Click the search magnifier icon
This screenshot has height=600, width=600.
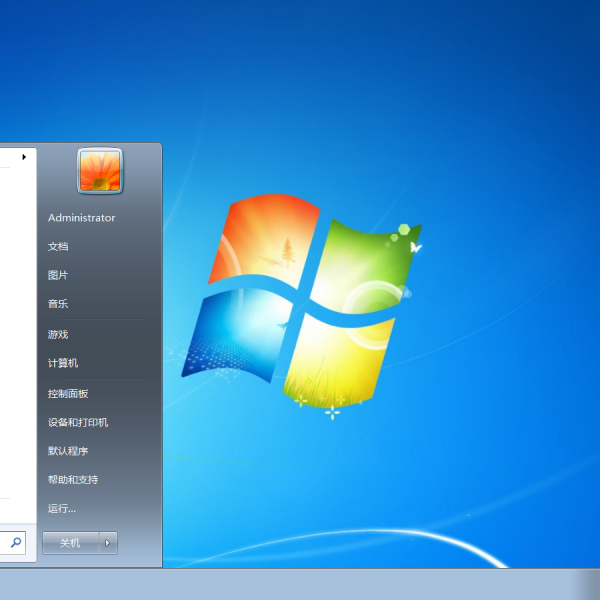point(16,542)
